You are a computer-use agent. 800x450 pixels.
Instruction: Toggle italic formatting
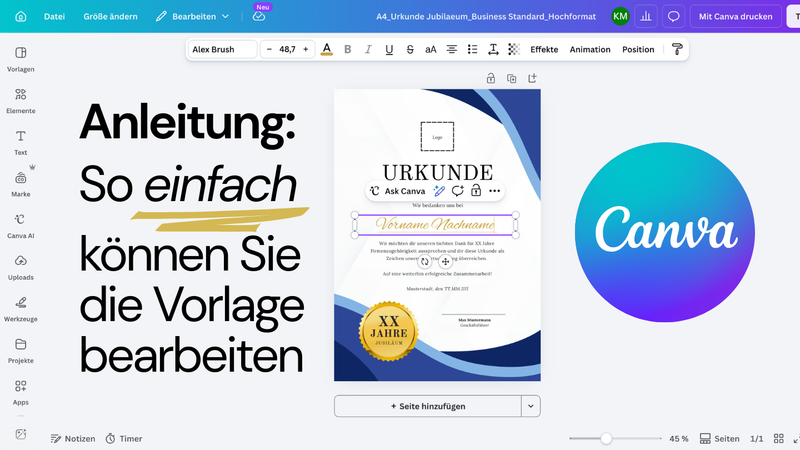click(368, 49)
